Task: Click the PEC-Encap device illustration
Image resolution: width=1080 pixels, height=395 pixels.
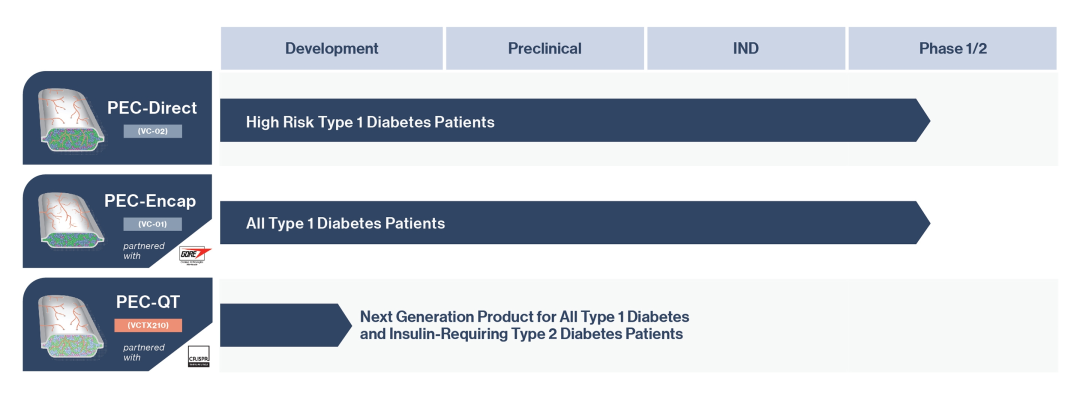Action: [71, 222]
